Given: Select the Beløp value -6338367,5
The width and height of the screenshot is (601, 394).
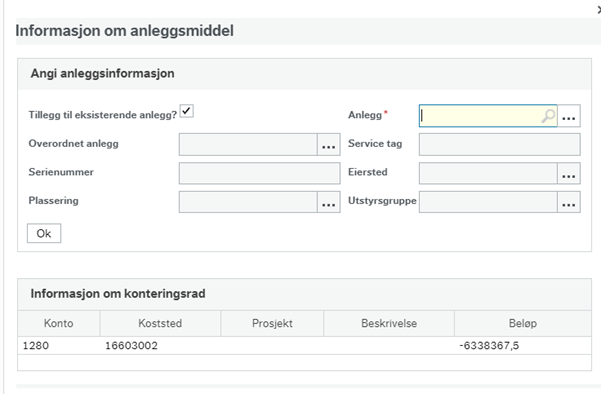Looking at the screenshot, I should click(489, 346).
